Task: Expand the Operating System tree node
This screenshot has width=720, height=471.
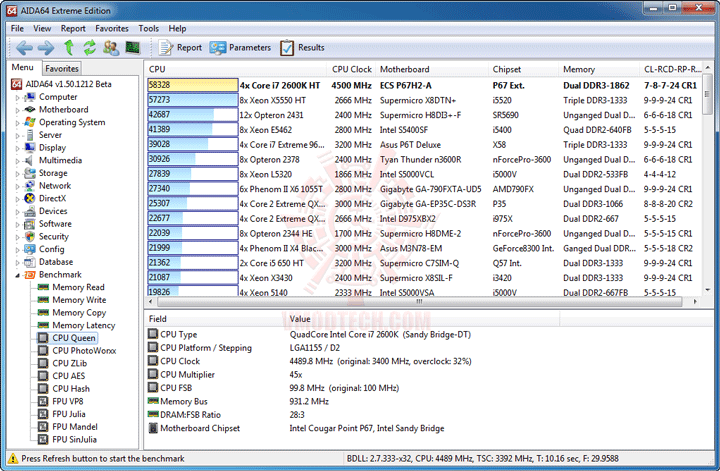Action: coord(17,123)
